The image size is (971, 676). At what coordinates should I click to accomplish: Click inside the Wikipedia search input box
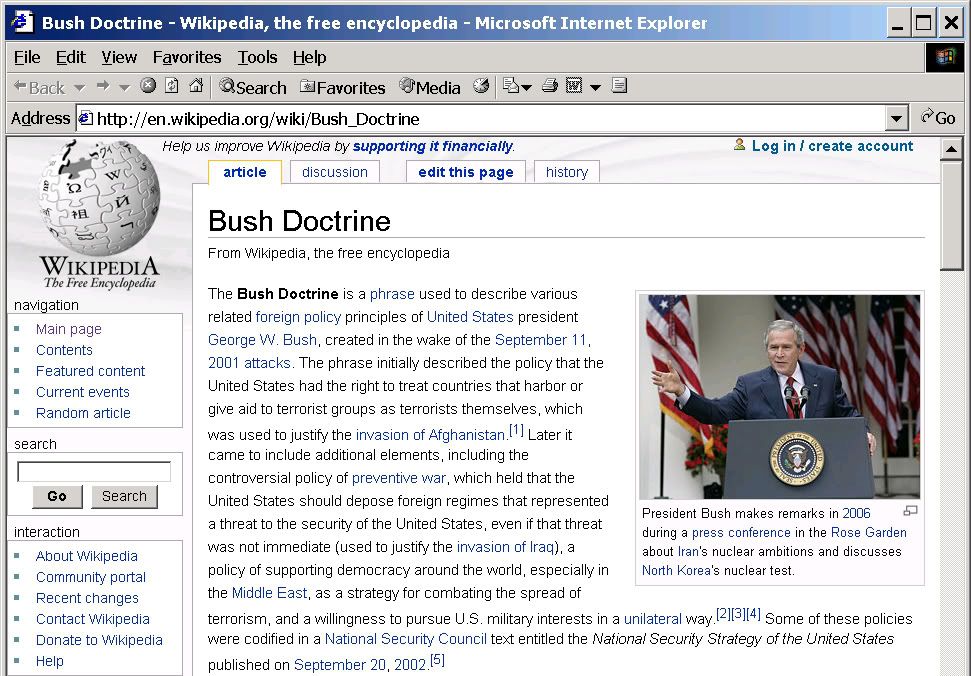[x=94, y=471]
